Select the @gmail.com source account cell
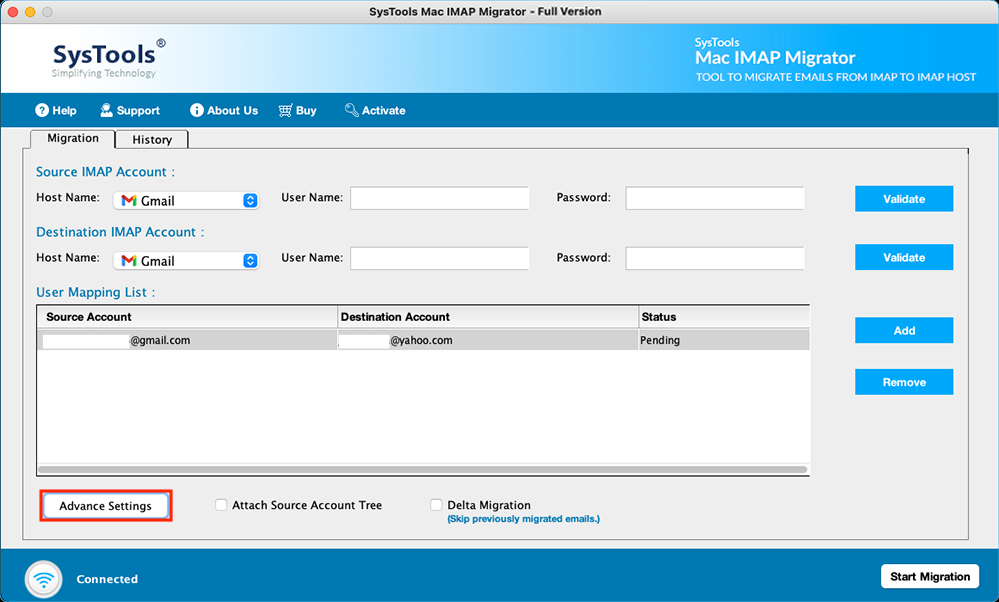 tap(187, 340)
